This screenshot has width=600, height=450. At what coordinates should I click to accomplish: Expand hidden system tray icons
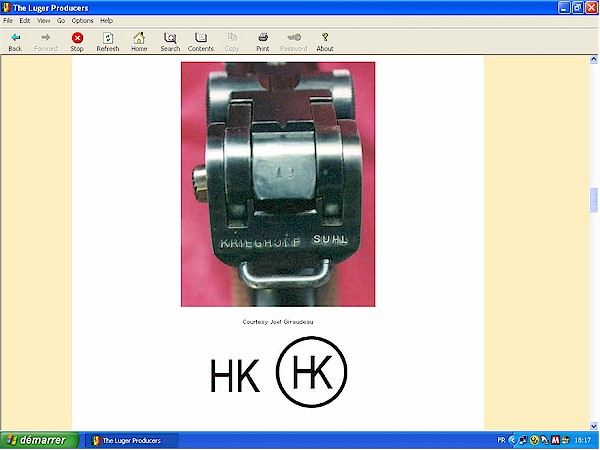tap(513, 440)
